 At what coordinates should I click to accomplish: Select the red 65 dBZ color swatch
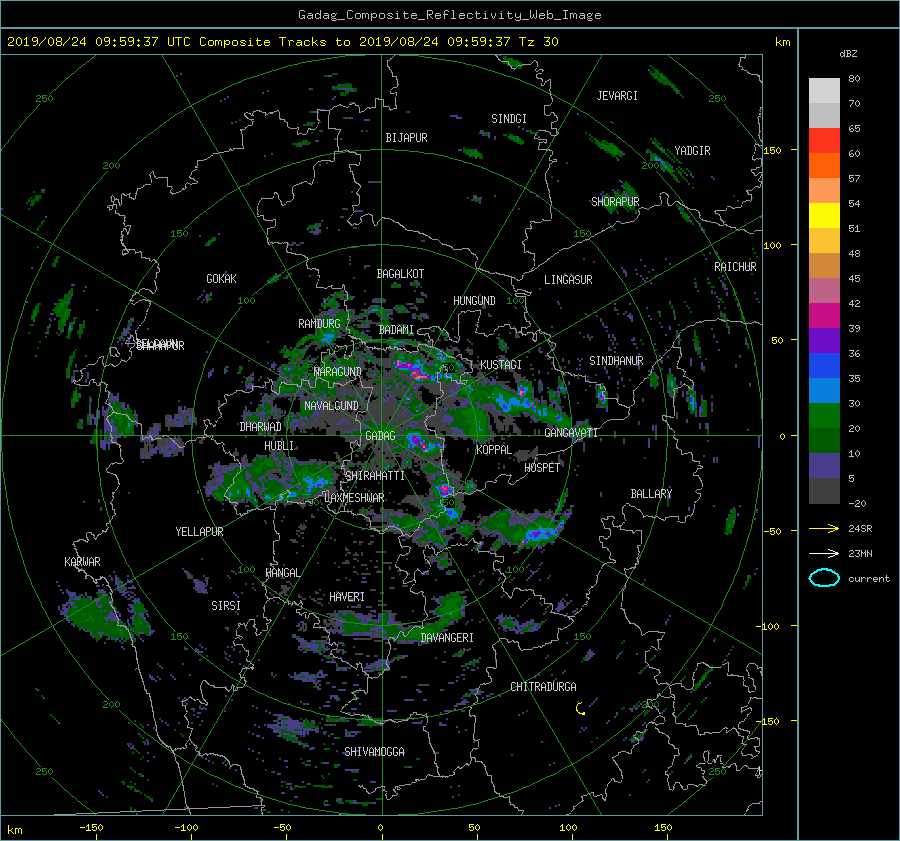click(824, 140)
